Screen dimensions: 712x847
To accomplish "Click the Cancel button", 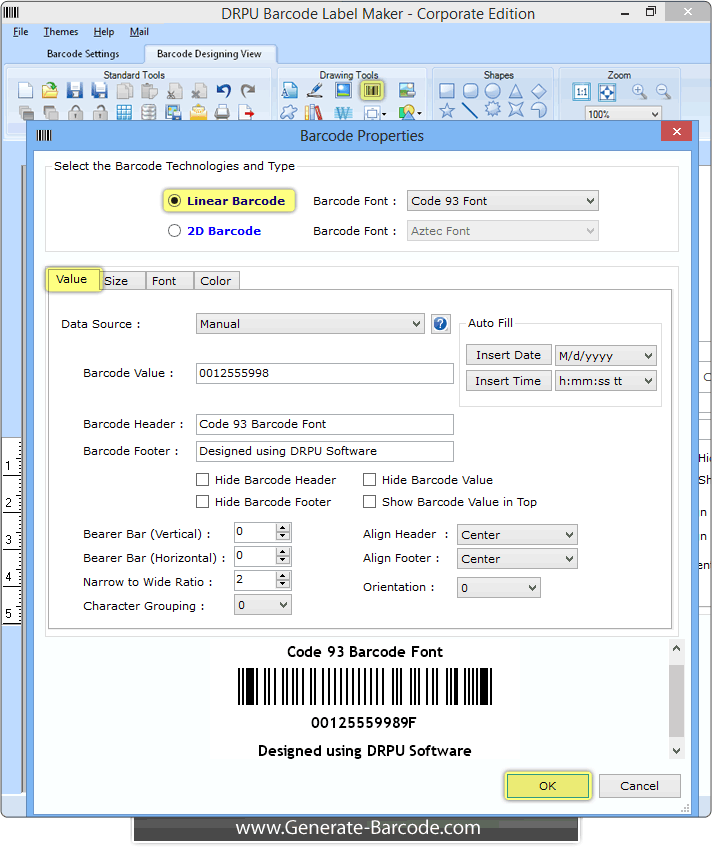I will (640, 786).
